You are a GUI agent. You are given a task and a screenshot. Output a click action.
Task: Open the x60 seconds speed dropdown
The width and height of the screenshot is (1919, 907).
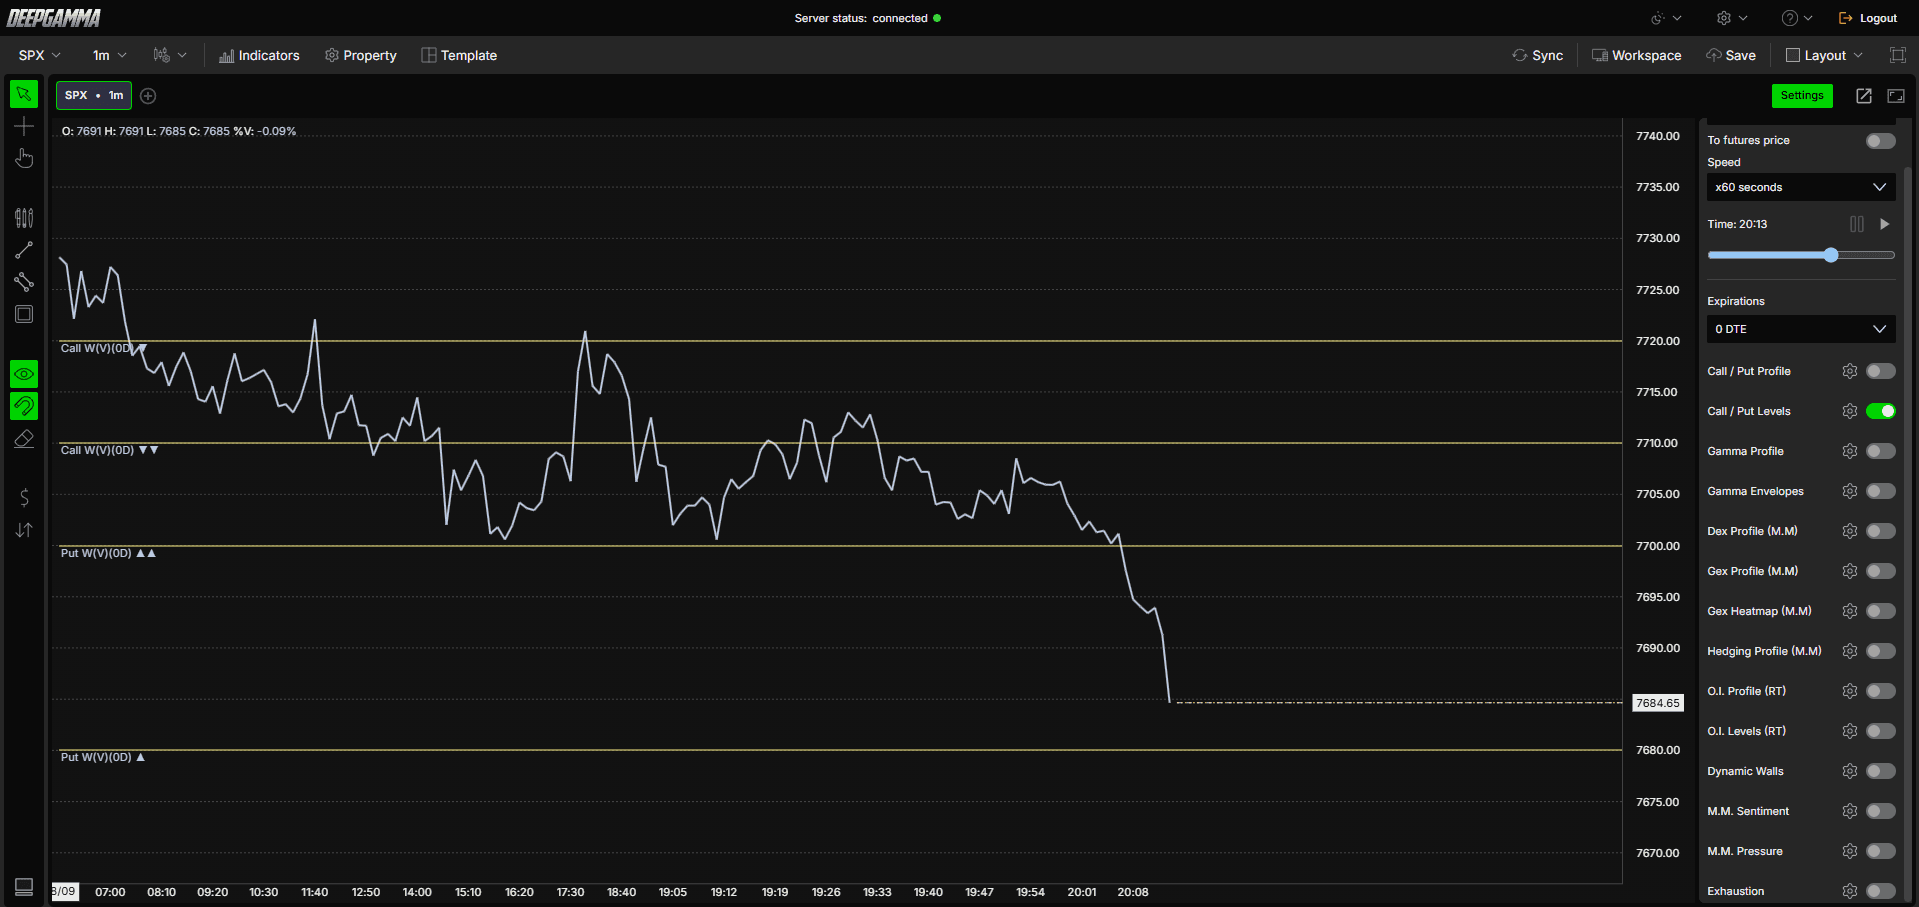[1800, 187]
